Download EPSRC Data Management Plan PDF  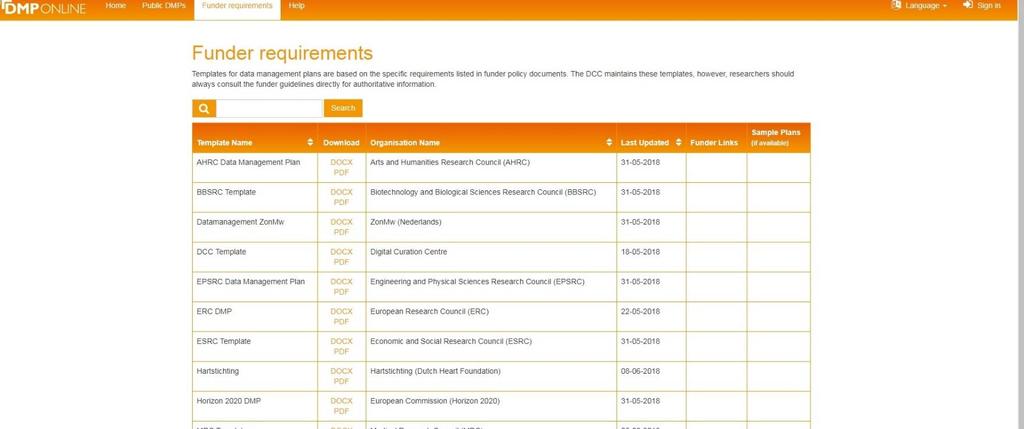click(341, 293)
